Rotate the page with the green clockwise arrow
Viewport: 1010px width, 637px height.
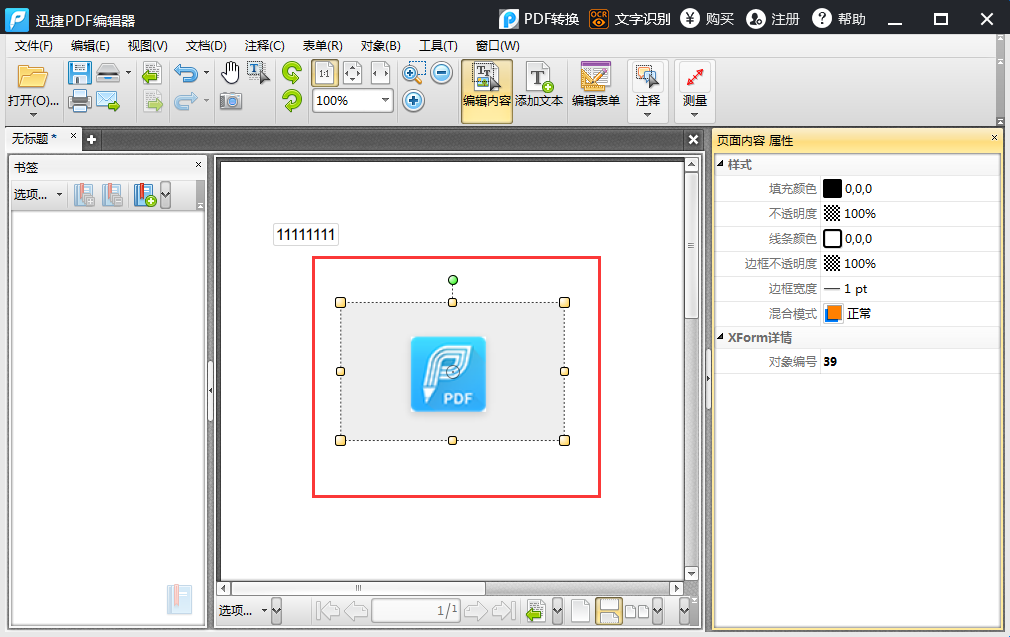pyautogui.click(x=291, y=72)
